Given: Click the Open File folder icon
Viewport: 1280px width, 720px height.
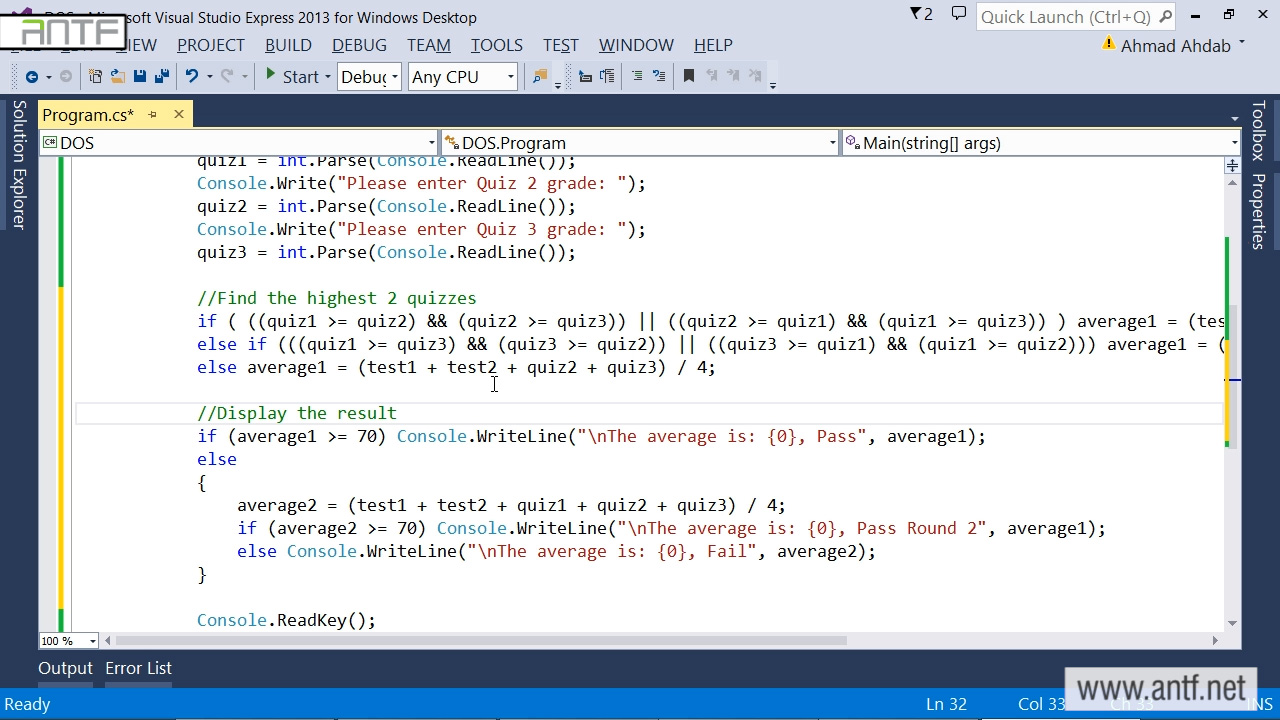Looking at the screenshot, I should click(117, 77).
